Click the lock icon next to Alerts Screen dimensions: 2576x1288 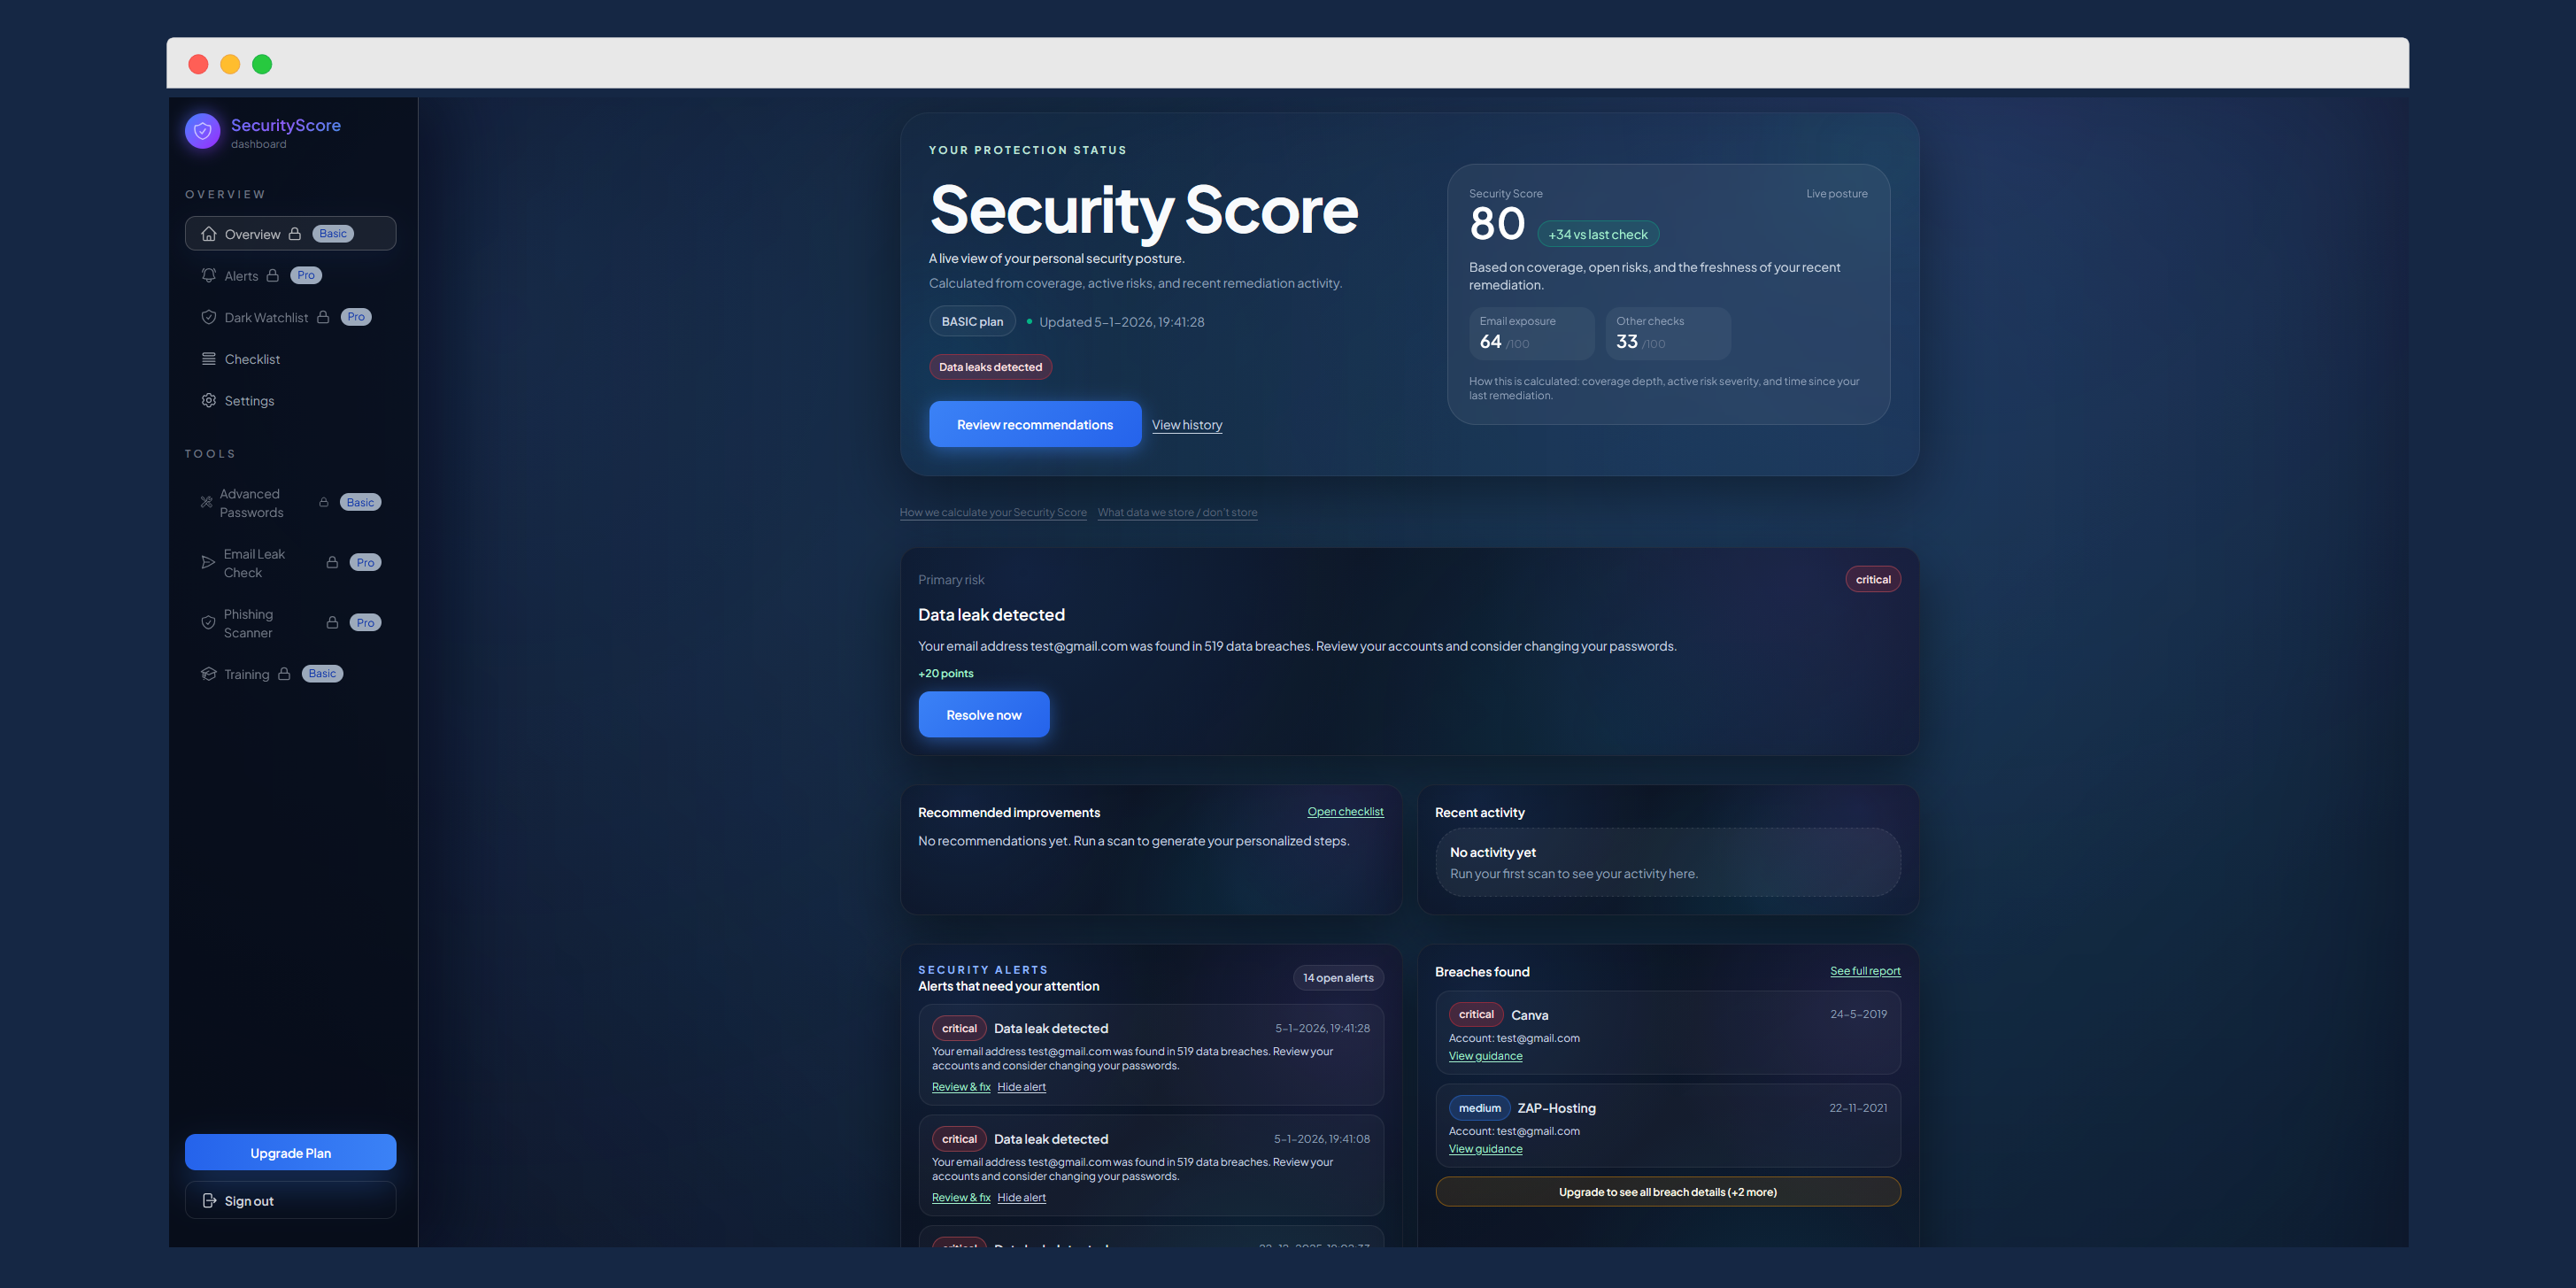tap(271, 275)
